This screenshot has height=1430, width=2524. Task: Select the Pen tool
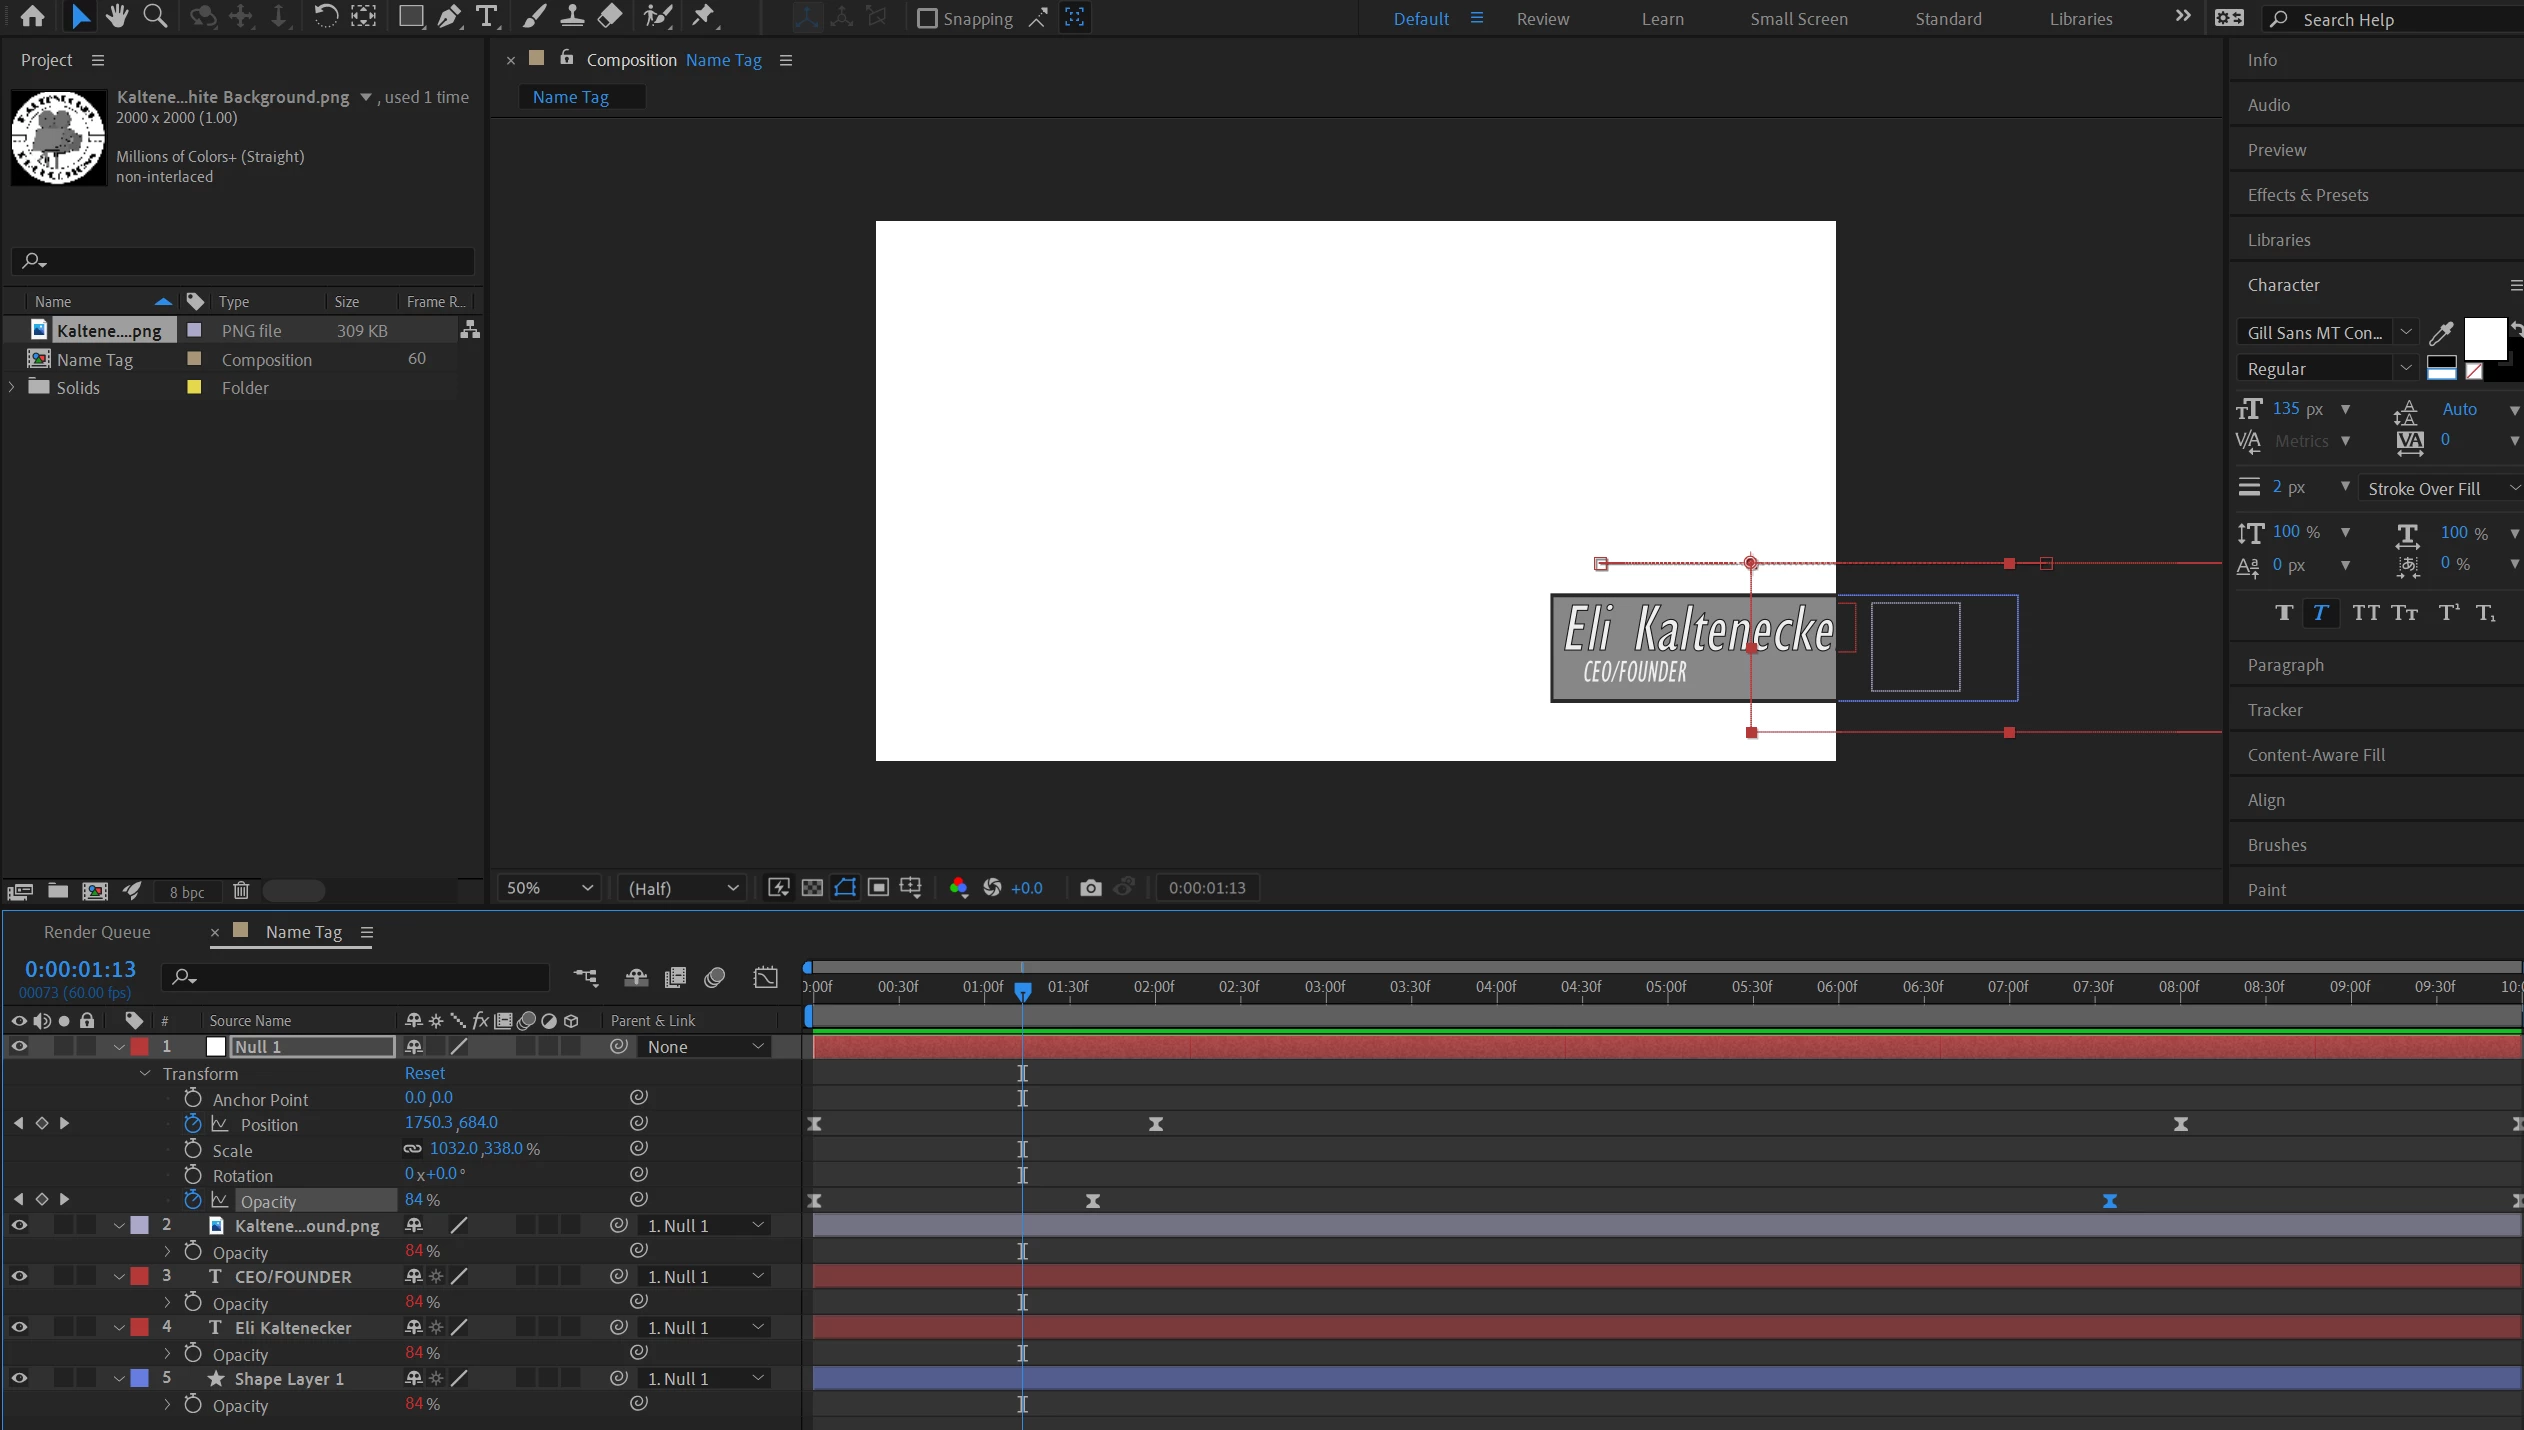[x=449, y=16]
